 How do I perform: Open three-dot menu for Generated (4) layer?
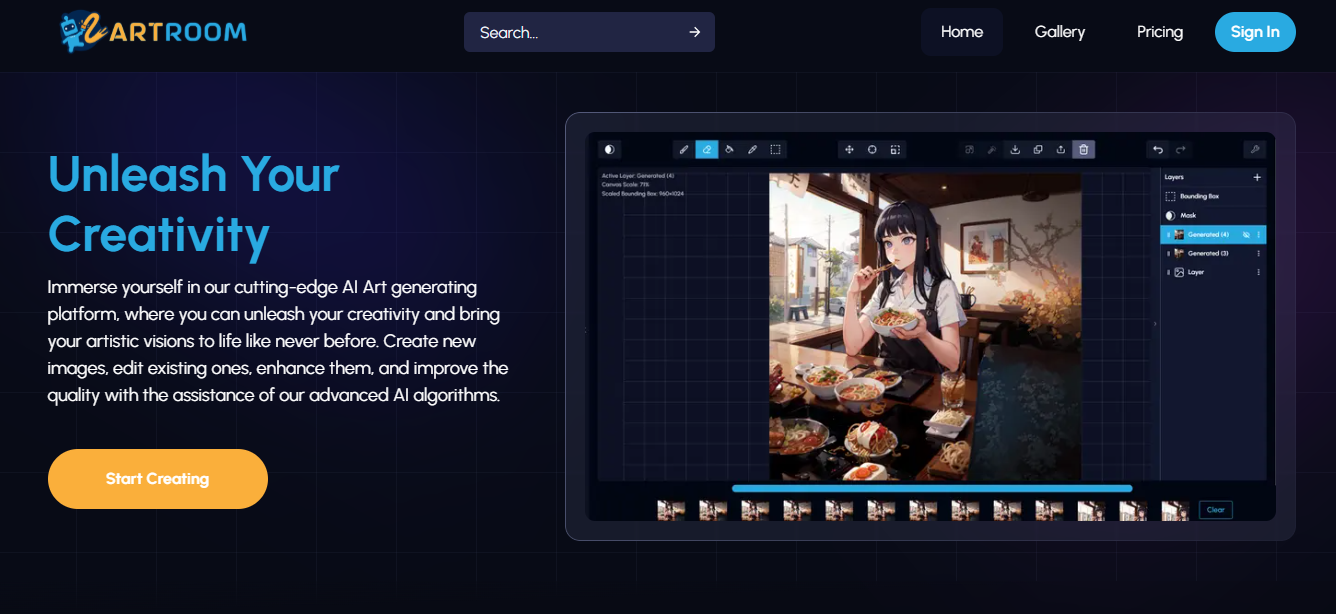tap(1259, 234)
